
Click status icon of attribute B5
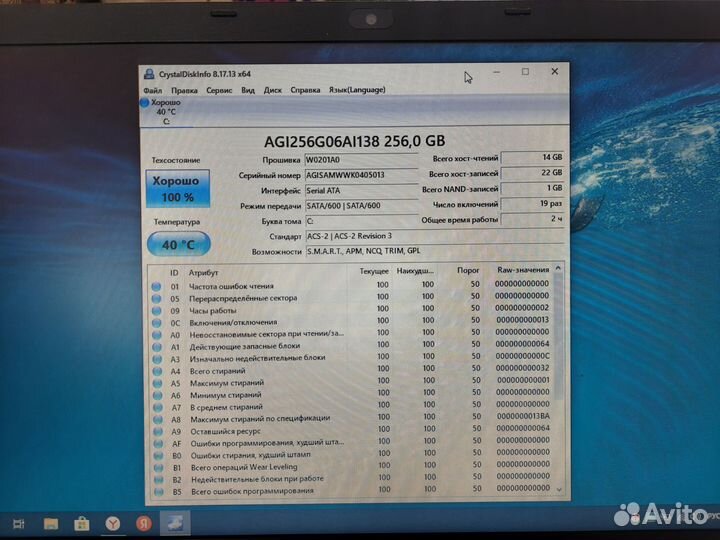point(159,492)
